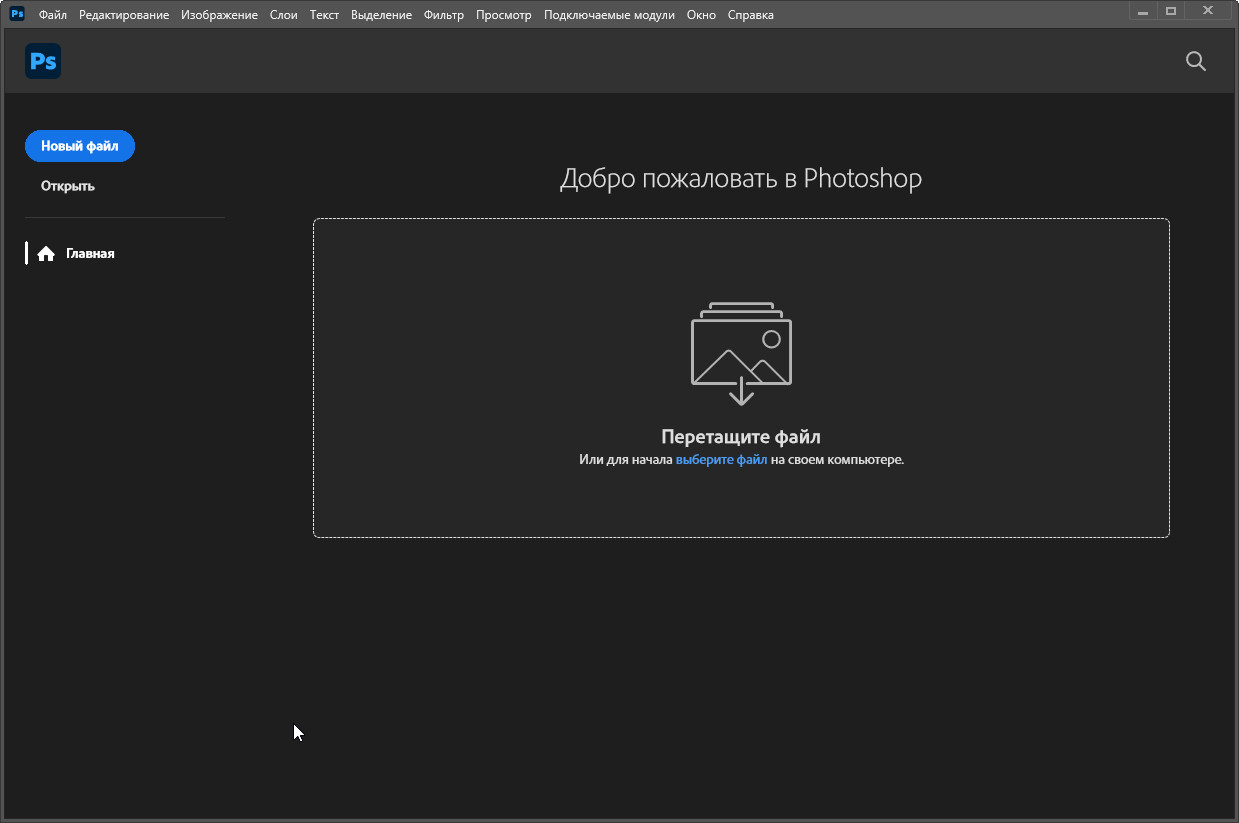Screen dimensions: 1239x823
Task: Maximize the Photoshop window
Action: click(1171, 10)
